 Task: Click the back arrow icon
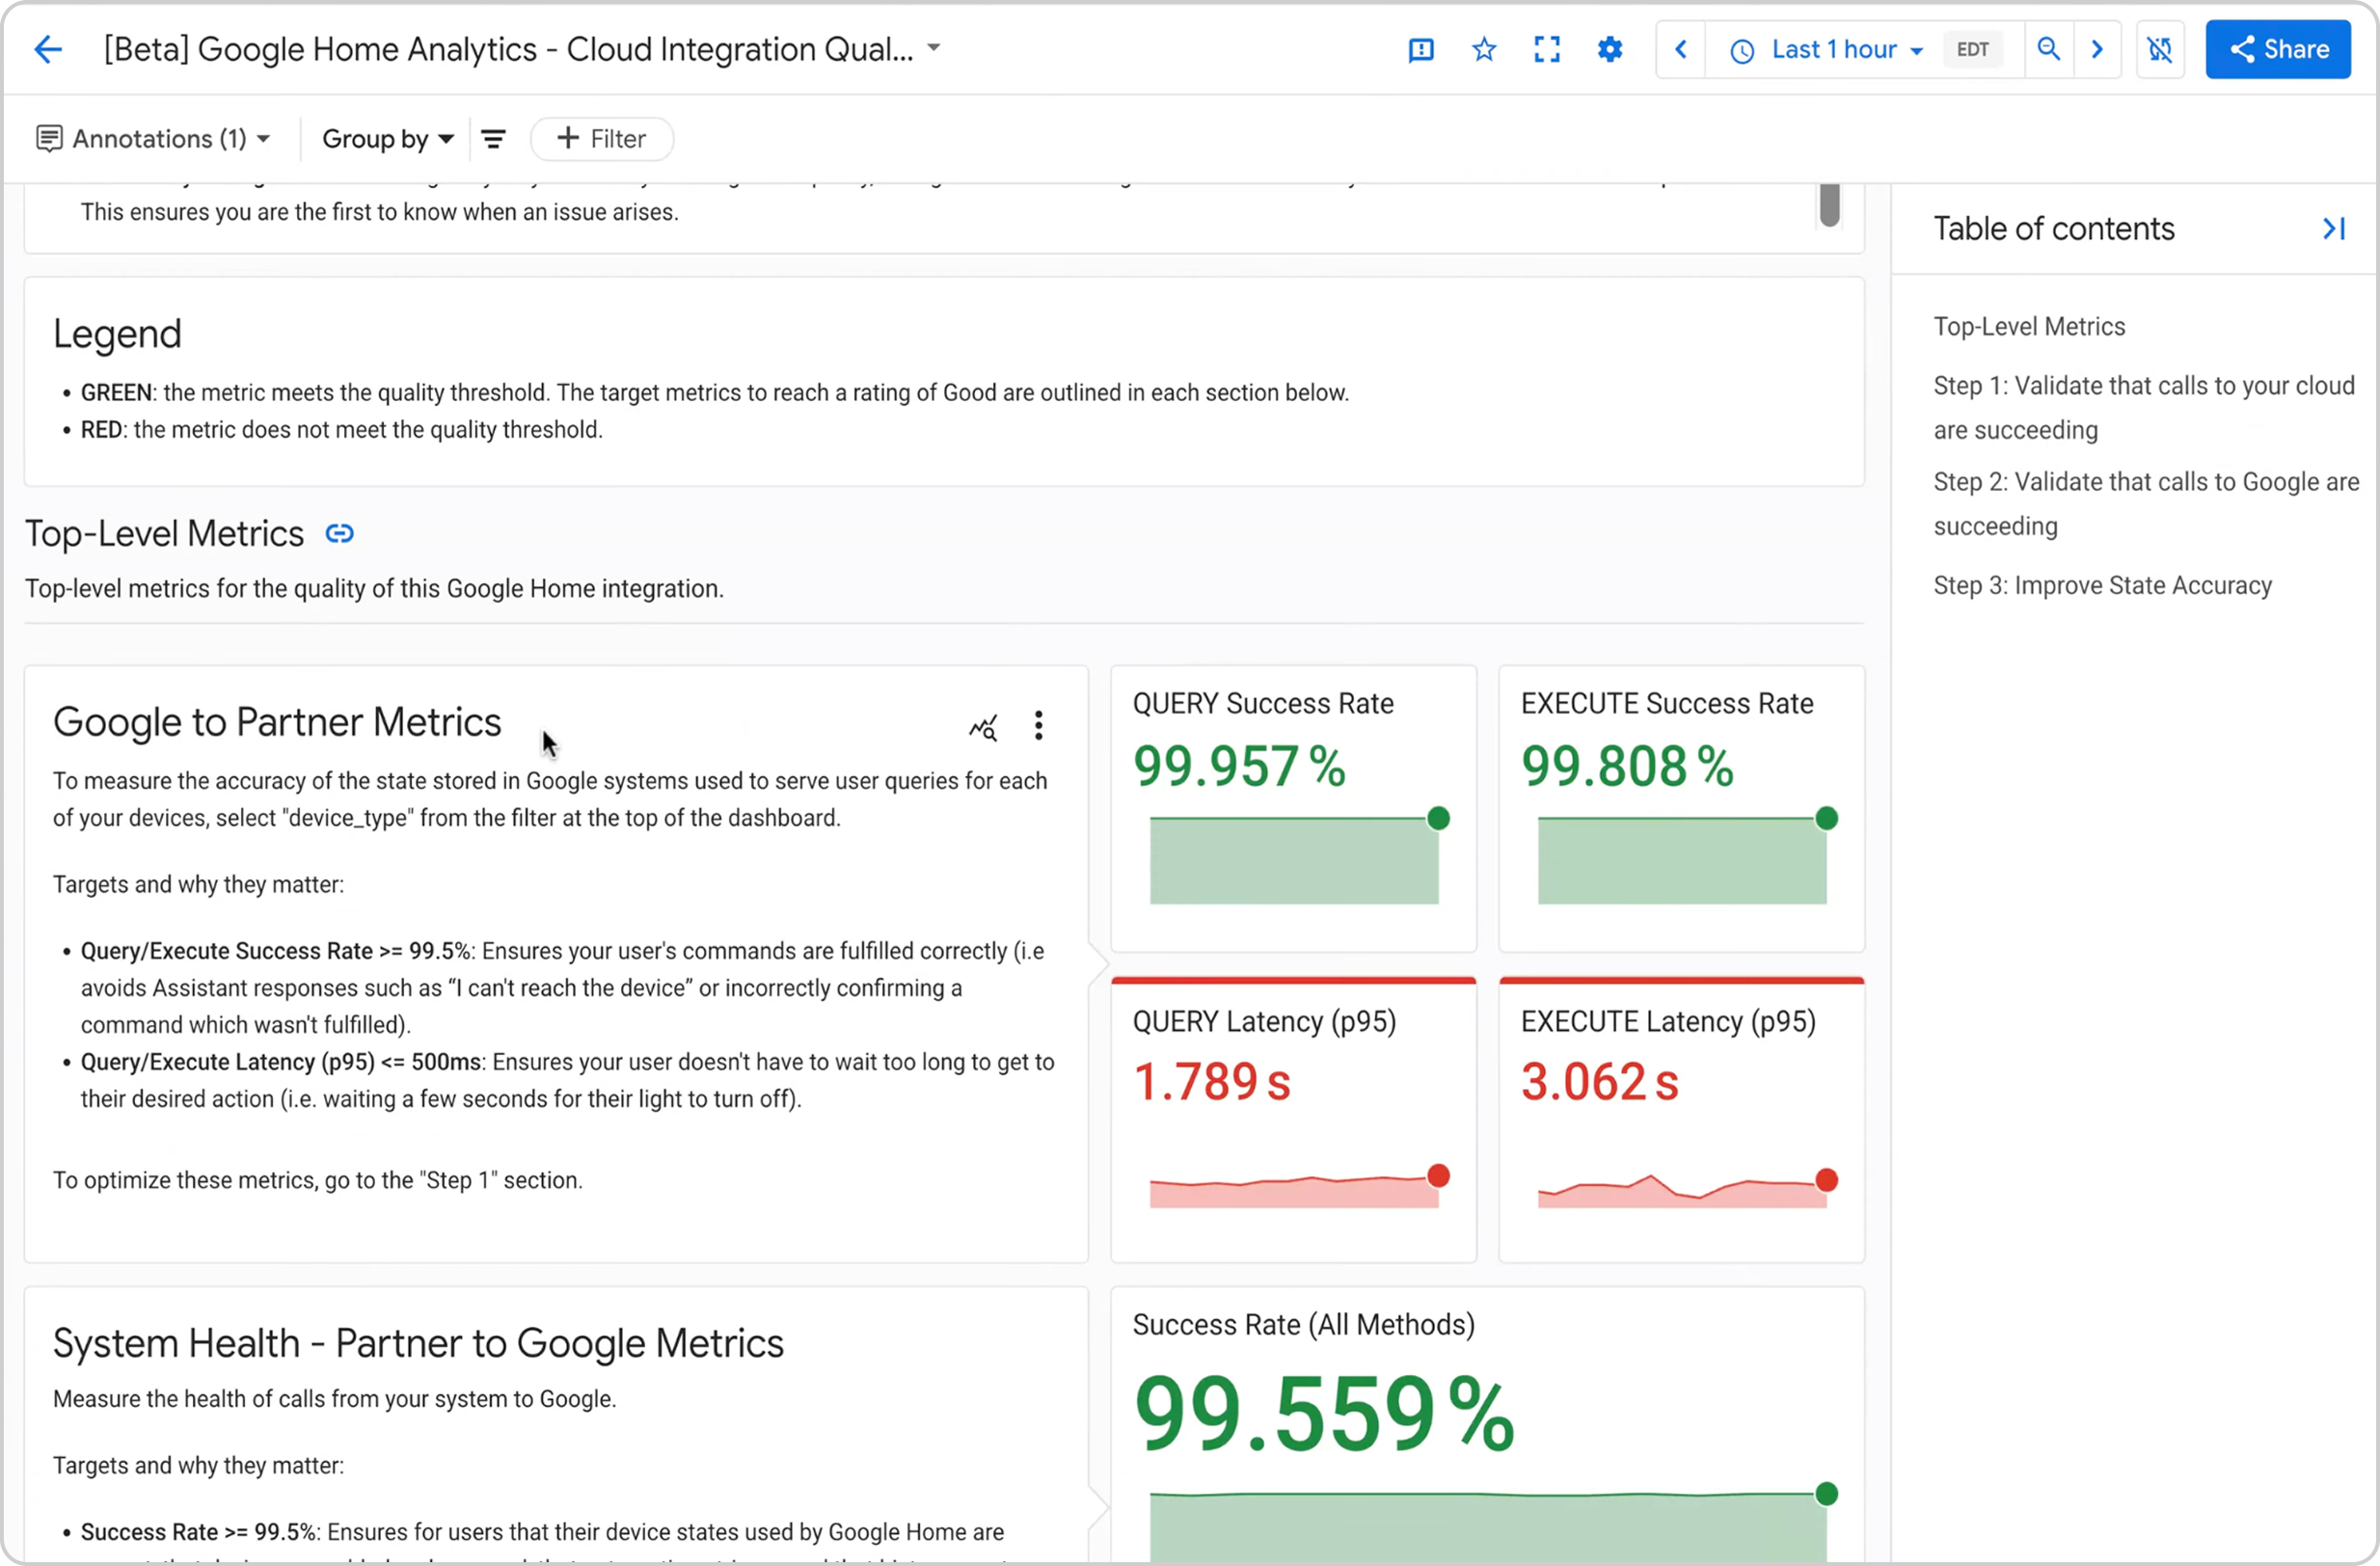47,49
